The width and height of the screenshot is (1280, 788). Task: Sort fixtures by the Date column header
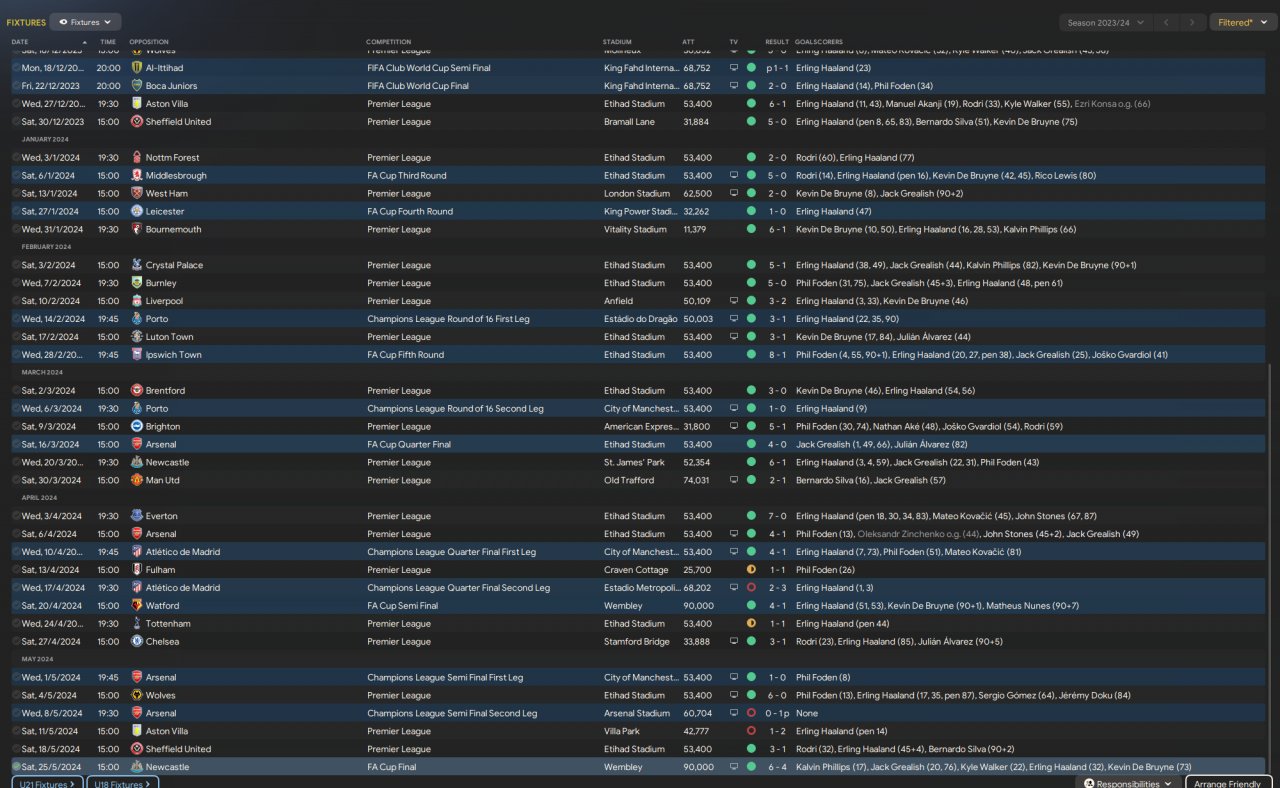(x=20, y=42)
